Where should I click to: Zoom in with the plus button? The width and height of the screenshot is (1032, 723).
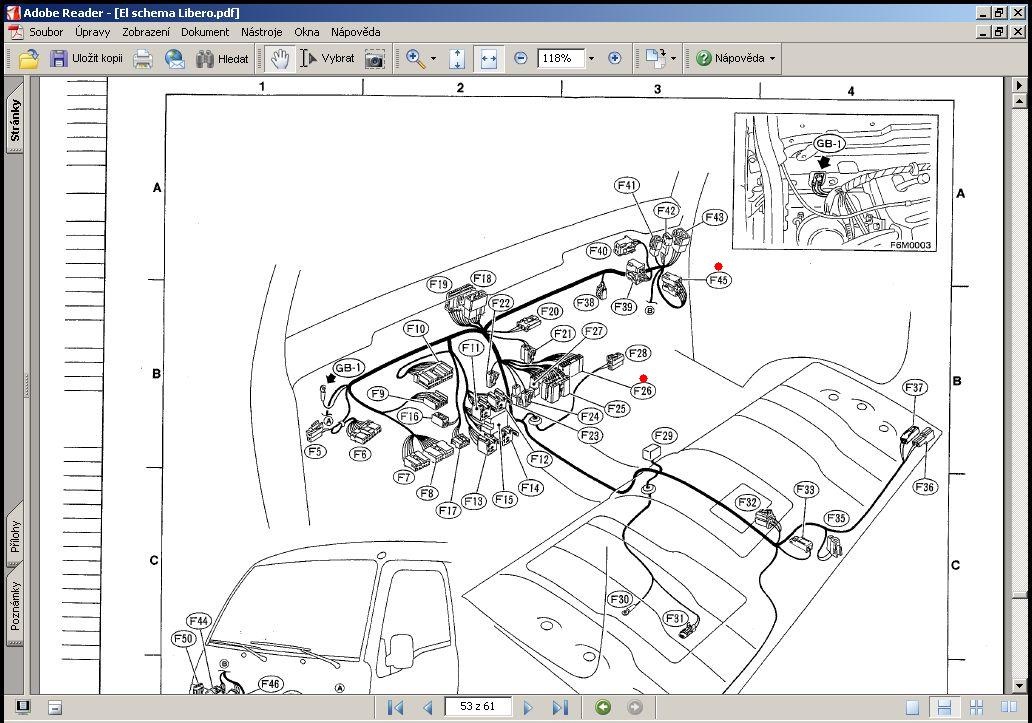615,58
